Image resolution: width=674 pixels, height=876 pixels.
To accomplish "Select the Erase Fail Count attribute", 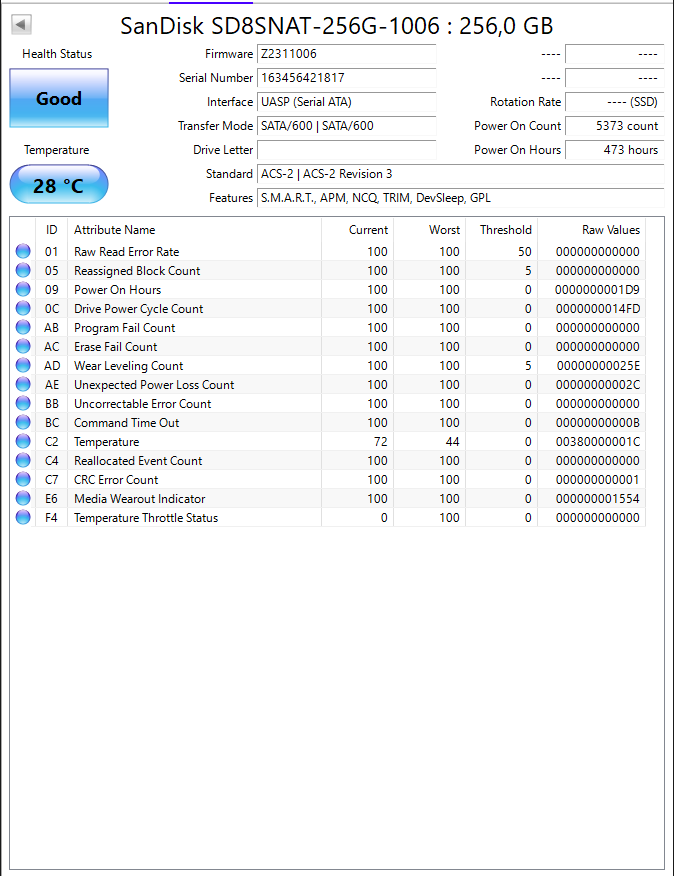I will click(116, 347).
